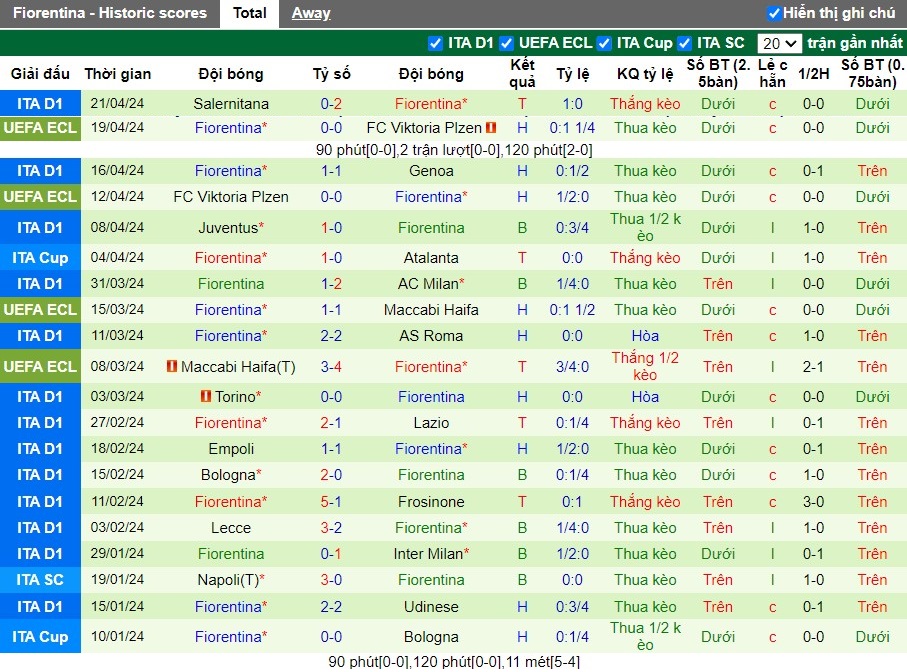Click the 2-1 half-time score on 08/03/24
Viewport: 907px width, 672px height.
(x=813, y=366)
